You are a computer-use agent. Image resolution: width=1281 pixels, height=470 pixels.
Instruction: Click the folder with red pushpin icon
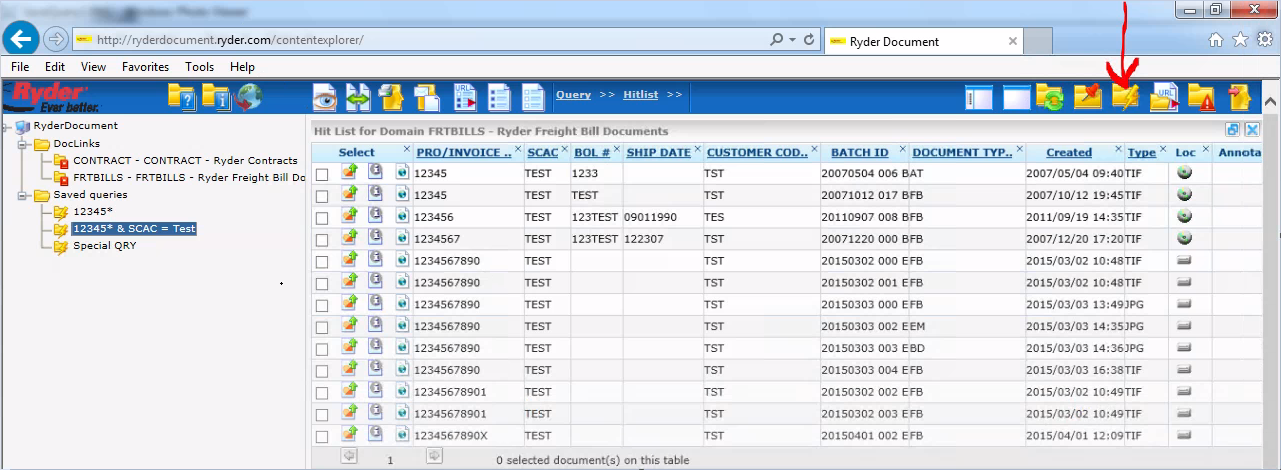click(x=1087, y=97)
